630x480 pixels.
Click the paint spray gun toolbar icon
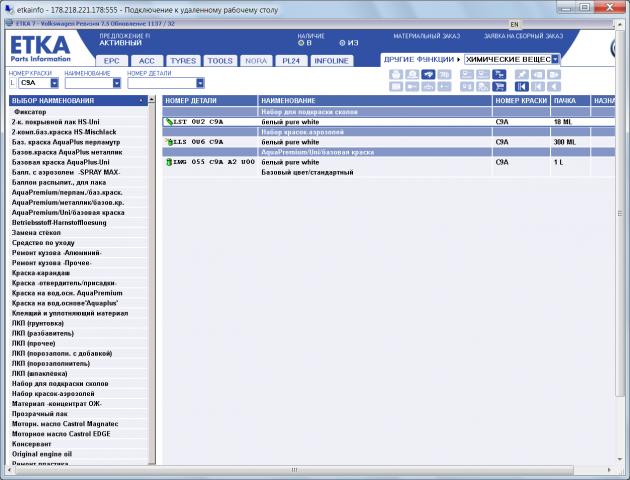[x=428, y=75]
